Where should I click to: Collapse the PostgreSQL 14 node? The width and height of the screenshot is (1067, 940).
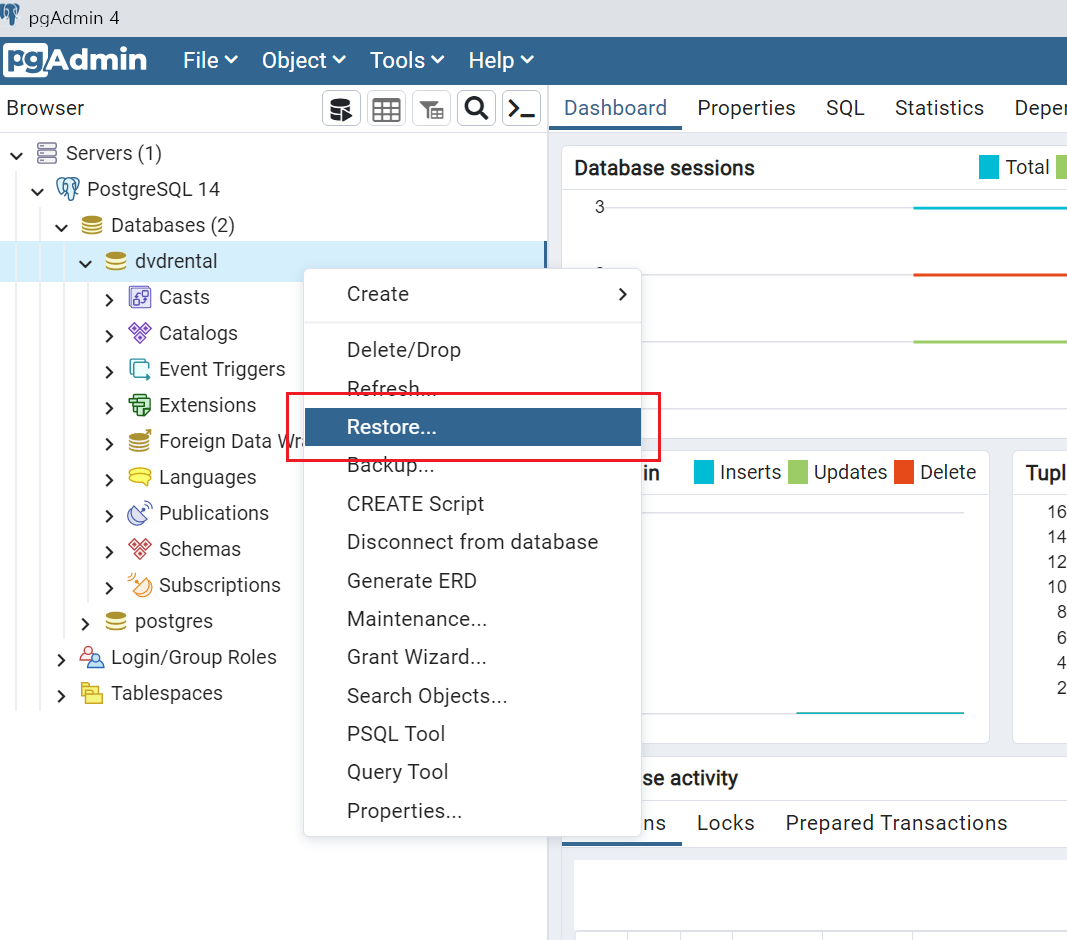tap(37, 191)
